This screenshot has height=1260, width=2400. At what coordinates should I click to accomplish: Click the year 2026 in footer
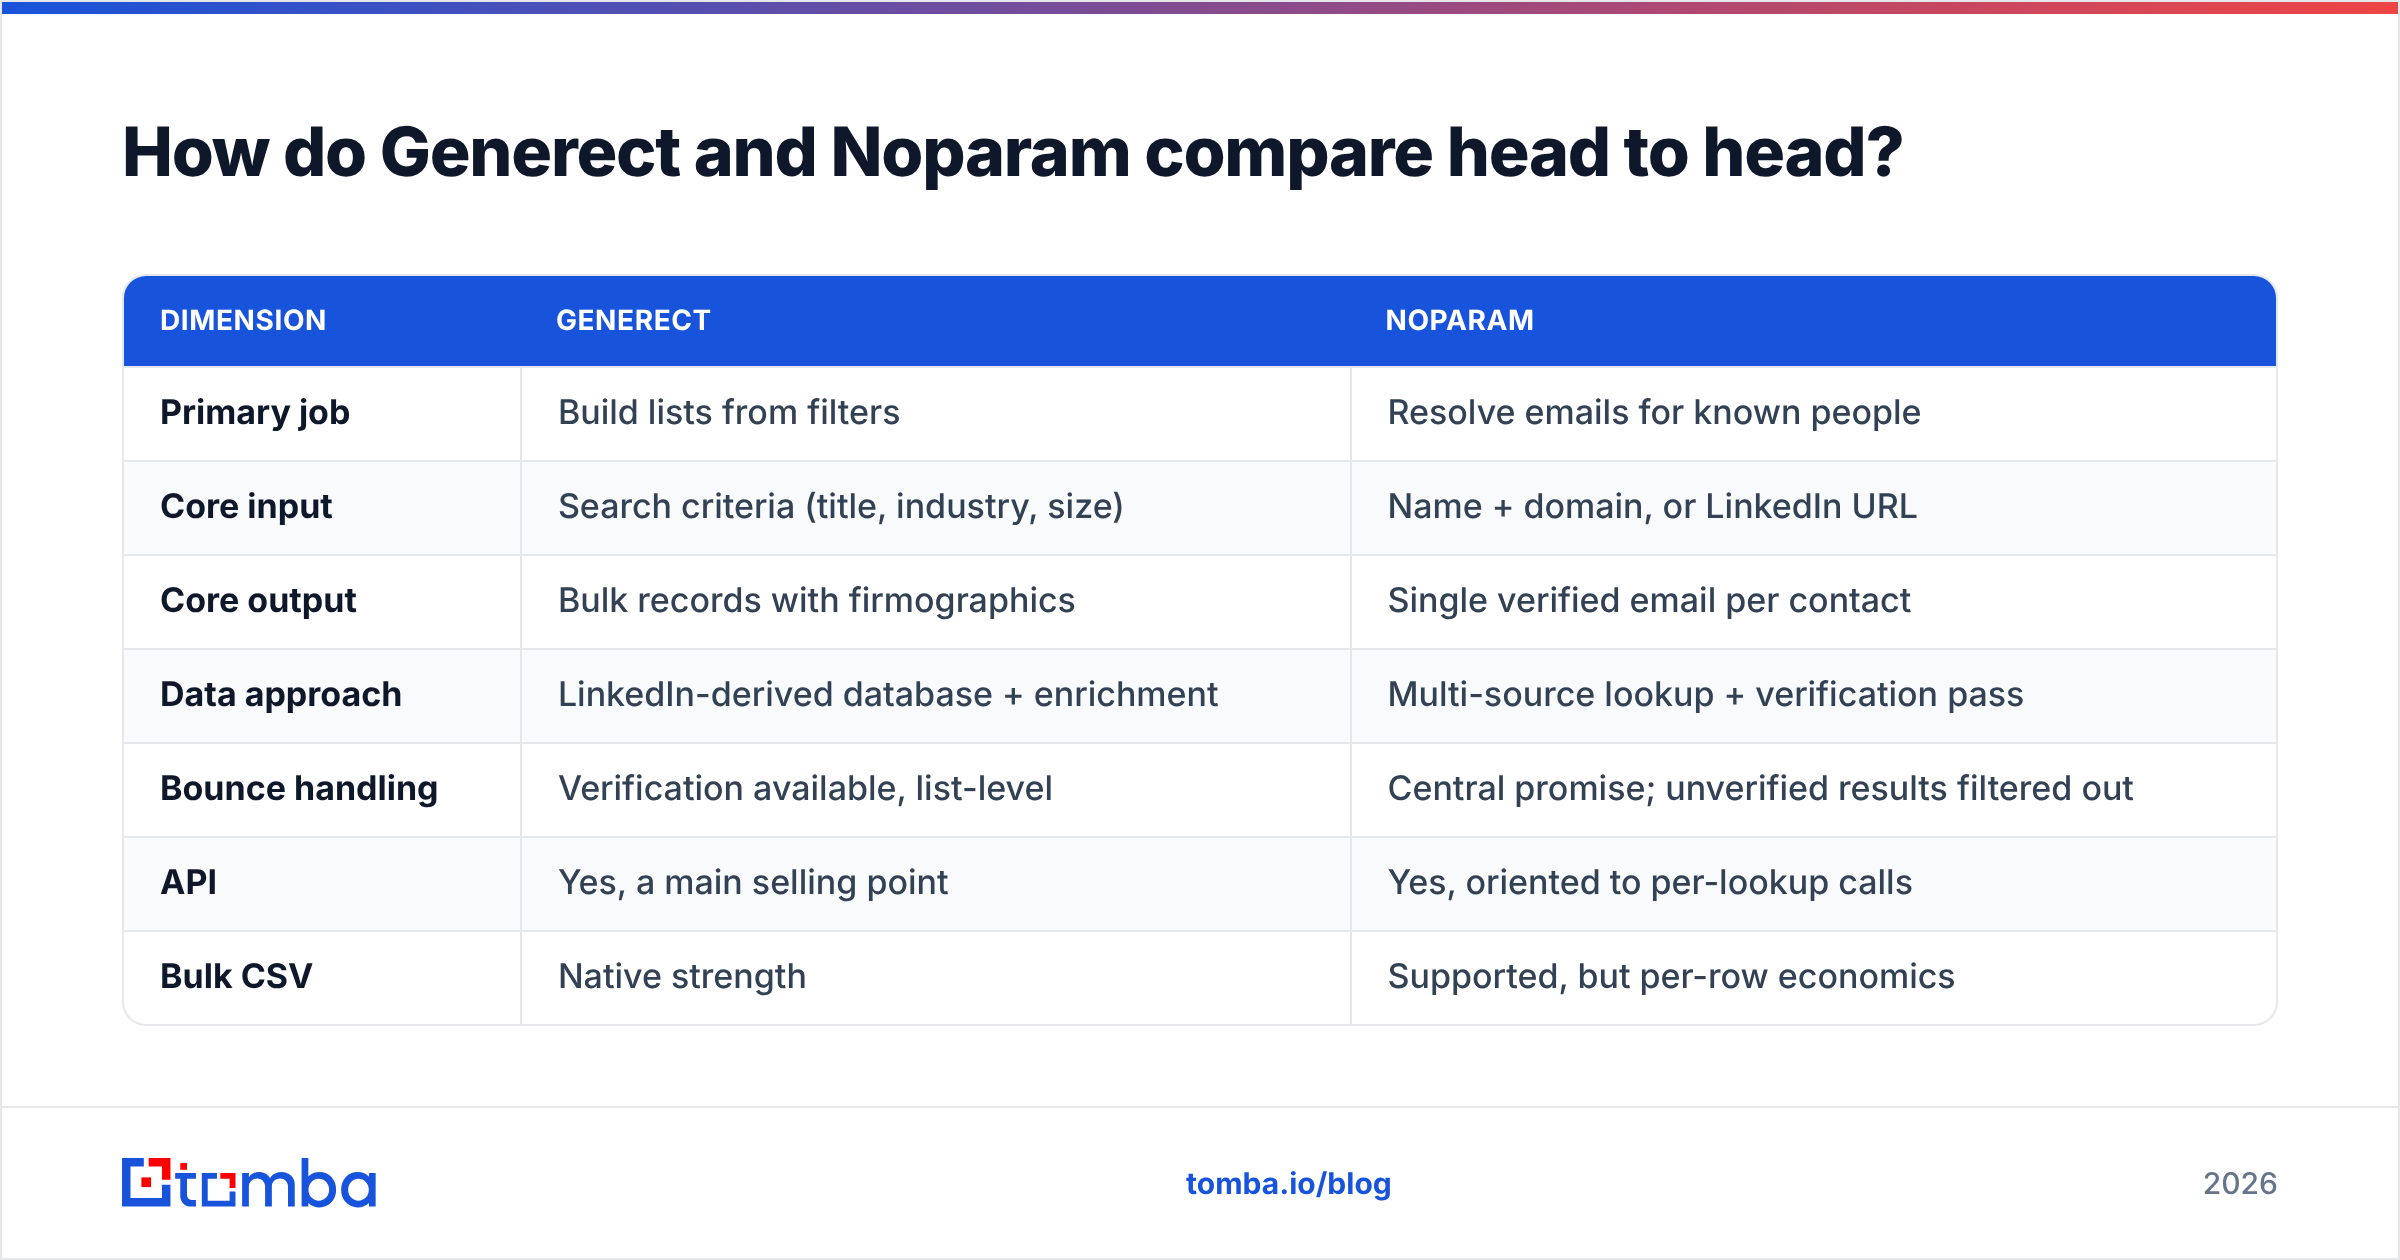click(2240, 1184)
